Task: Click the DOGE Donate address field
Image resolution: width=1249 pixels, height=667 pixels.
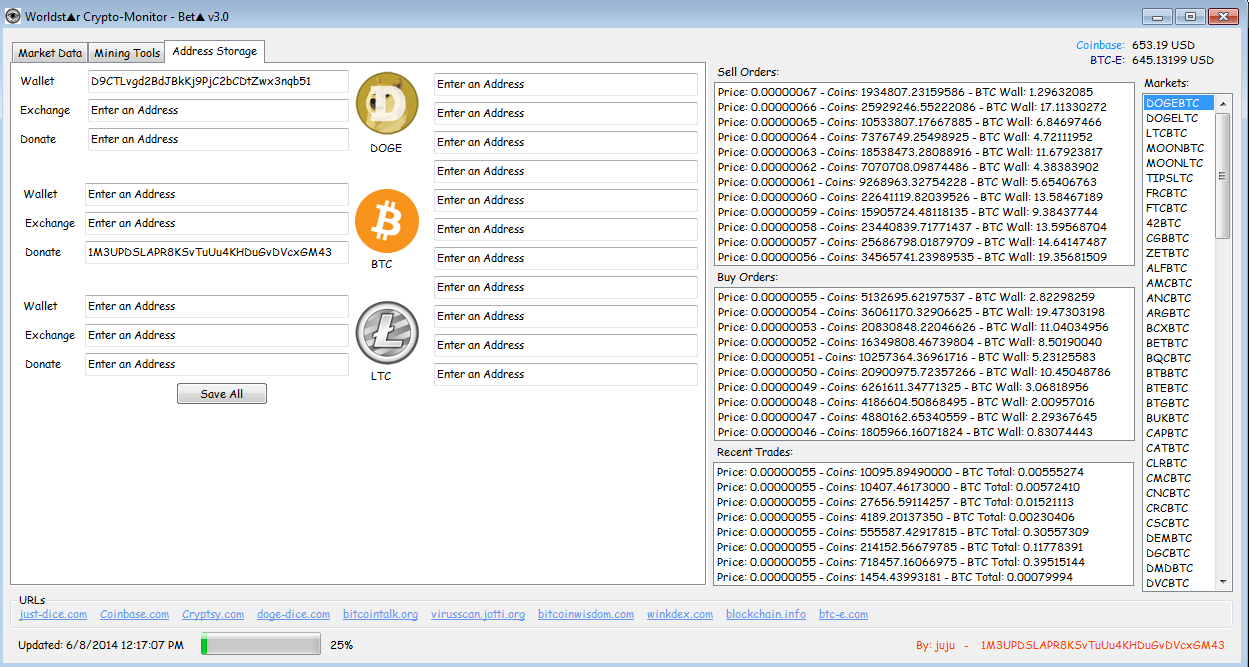Action: pos(218,139)
